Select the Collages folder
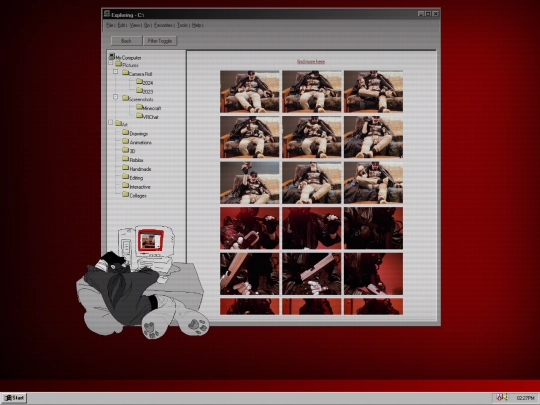 135,195
